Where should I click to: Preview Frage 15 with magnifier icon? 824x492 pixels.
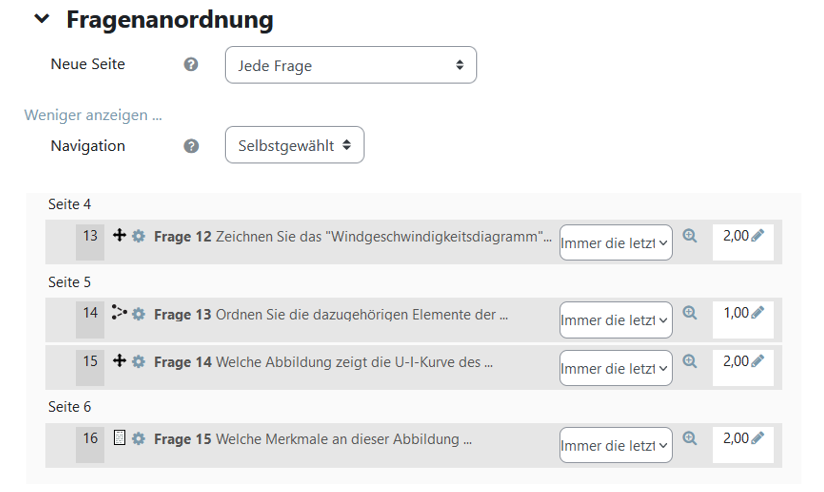[689, 438]
